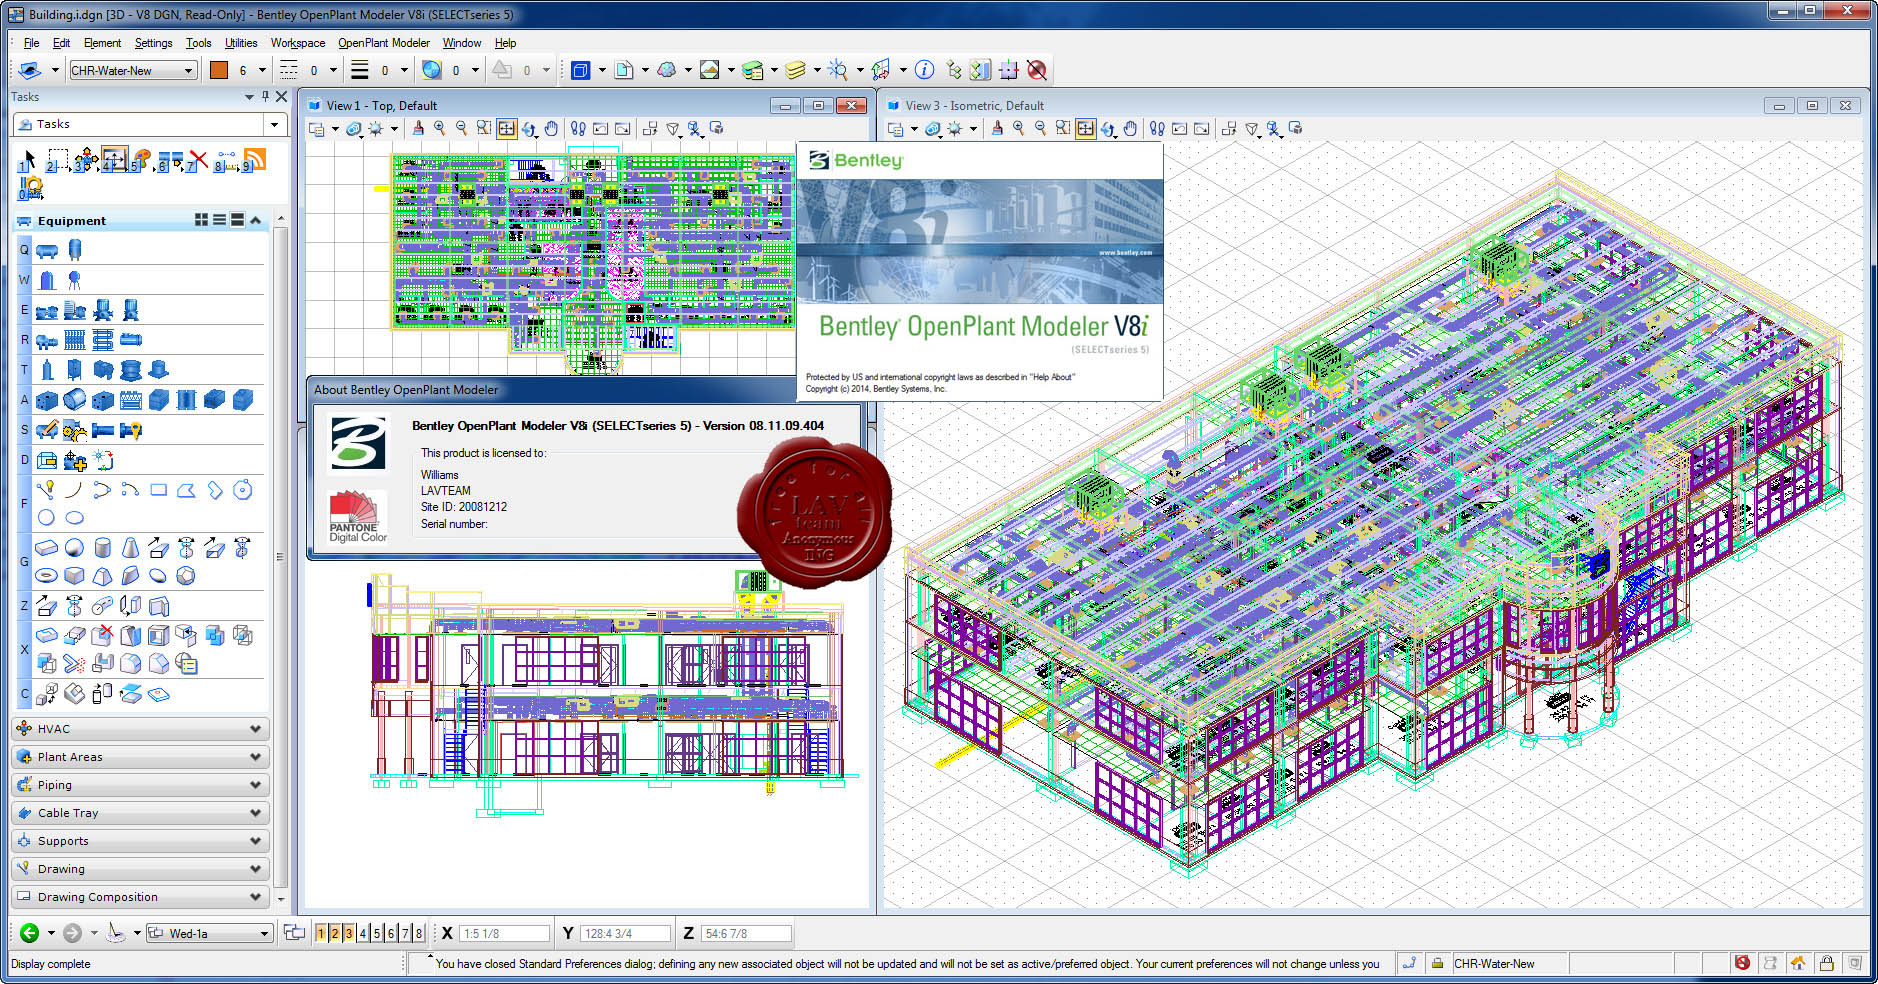Click the red prohibited circle icon in main toolbar
Image resolution: width=1878 pixels, height=984 pixels.
coord(1037,70)
